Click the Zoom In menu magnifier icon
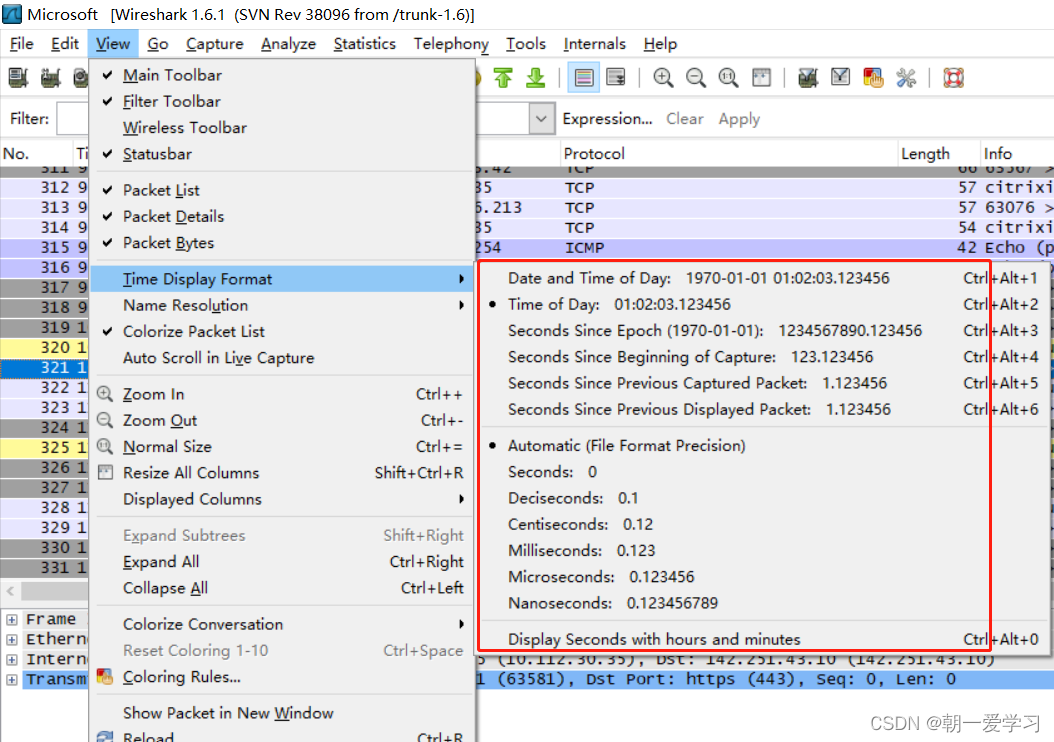The image size is (1054, 742). tap(105, 394)
